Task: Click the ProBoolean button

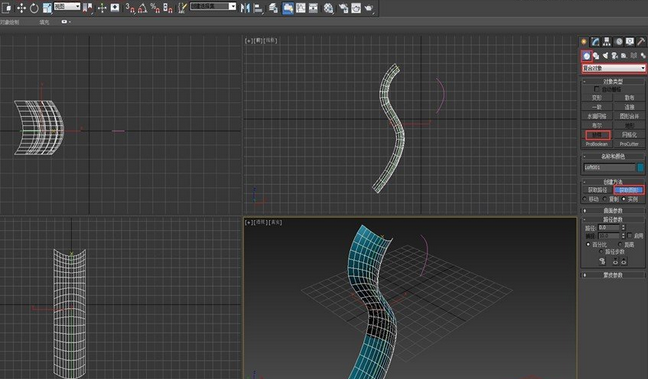Action: pos(597,144)
